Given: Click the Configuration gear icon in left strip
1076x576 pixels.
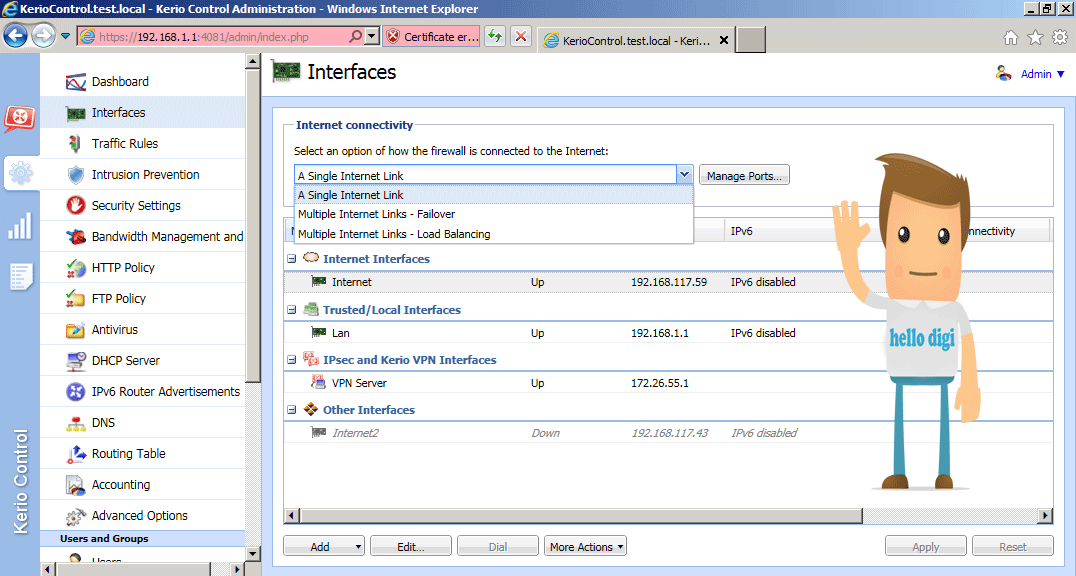Looking at the screenshot, I should pyautogui.click(x=20, y=173).
